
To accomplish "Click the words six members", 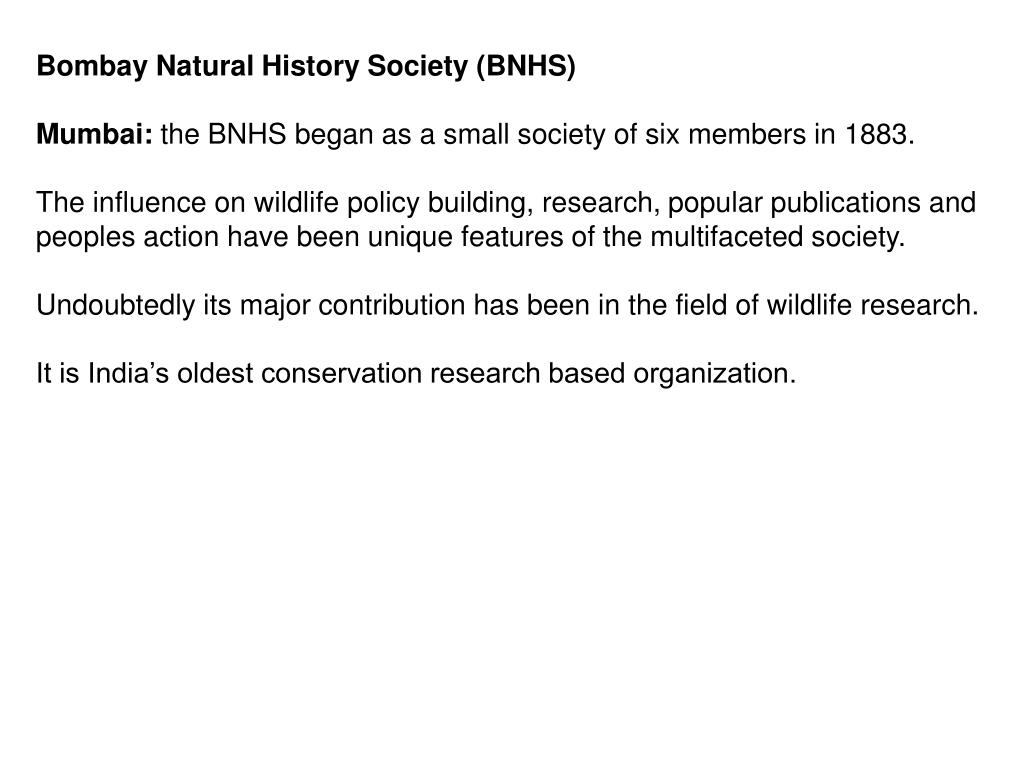I will [726, 134].
